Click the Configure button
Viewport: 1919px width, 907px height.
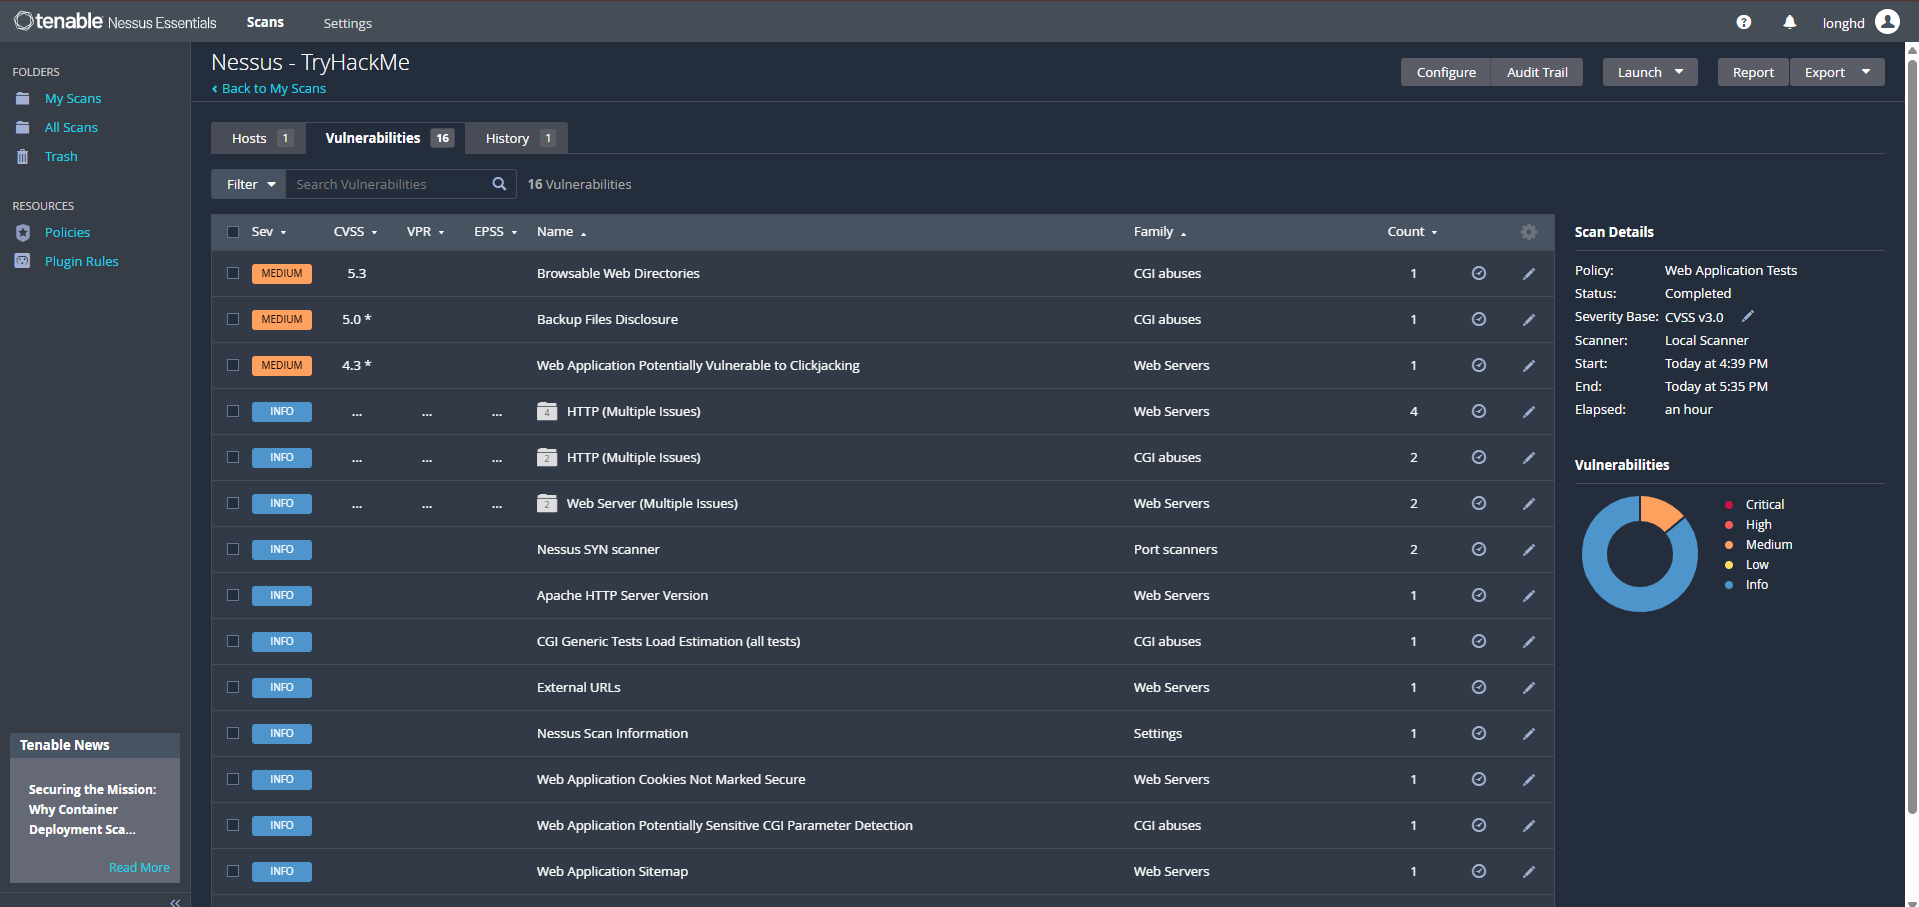pyautogui.click(x=1446, y=72)
